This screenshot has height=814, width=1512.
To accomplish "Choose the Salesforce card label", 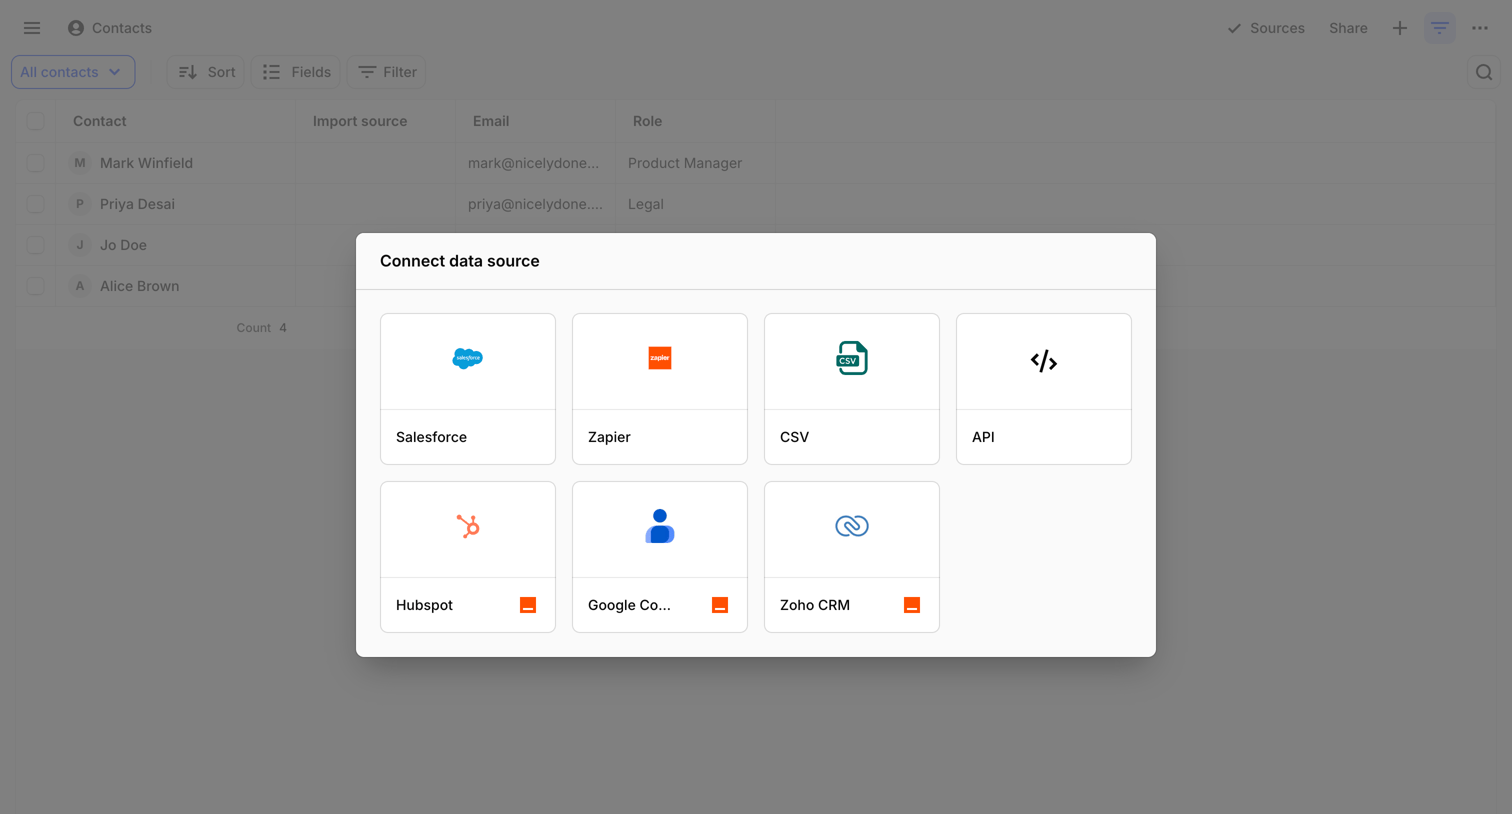I will click(x=431, y=437).
